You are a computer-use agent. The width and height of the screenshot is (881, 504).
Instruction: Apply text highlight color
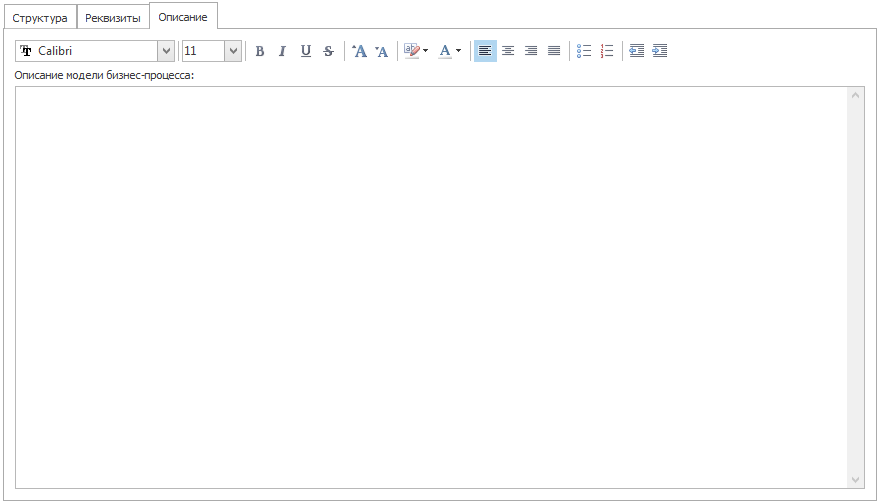tap(412, 51)
